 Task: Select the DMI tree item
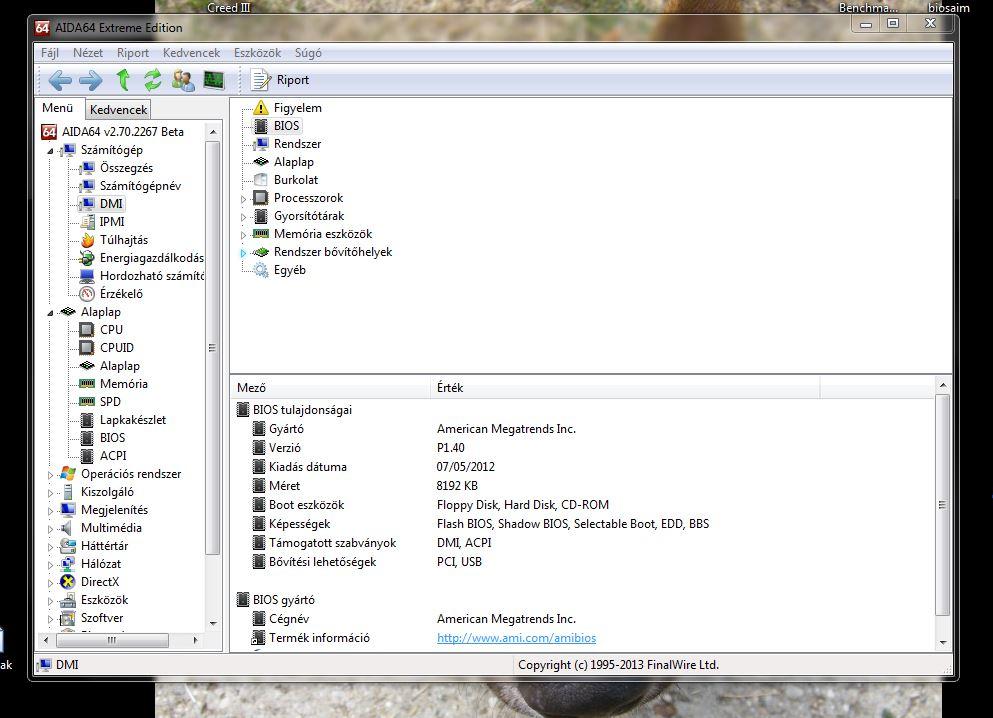click(111, 204)
